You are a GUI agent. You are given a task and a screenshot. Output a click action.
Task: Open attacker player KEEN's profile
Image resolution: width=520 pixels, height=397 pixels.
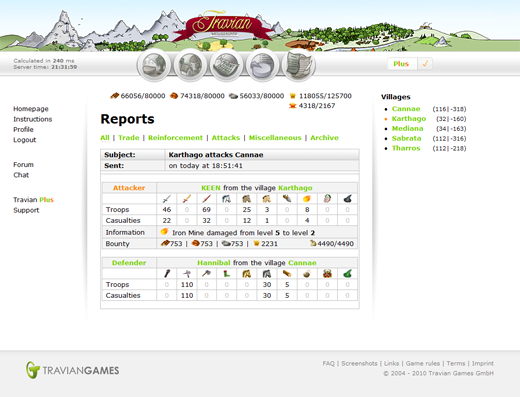point(211,188)
